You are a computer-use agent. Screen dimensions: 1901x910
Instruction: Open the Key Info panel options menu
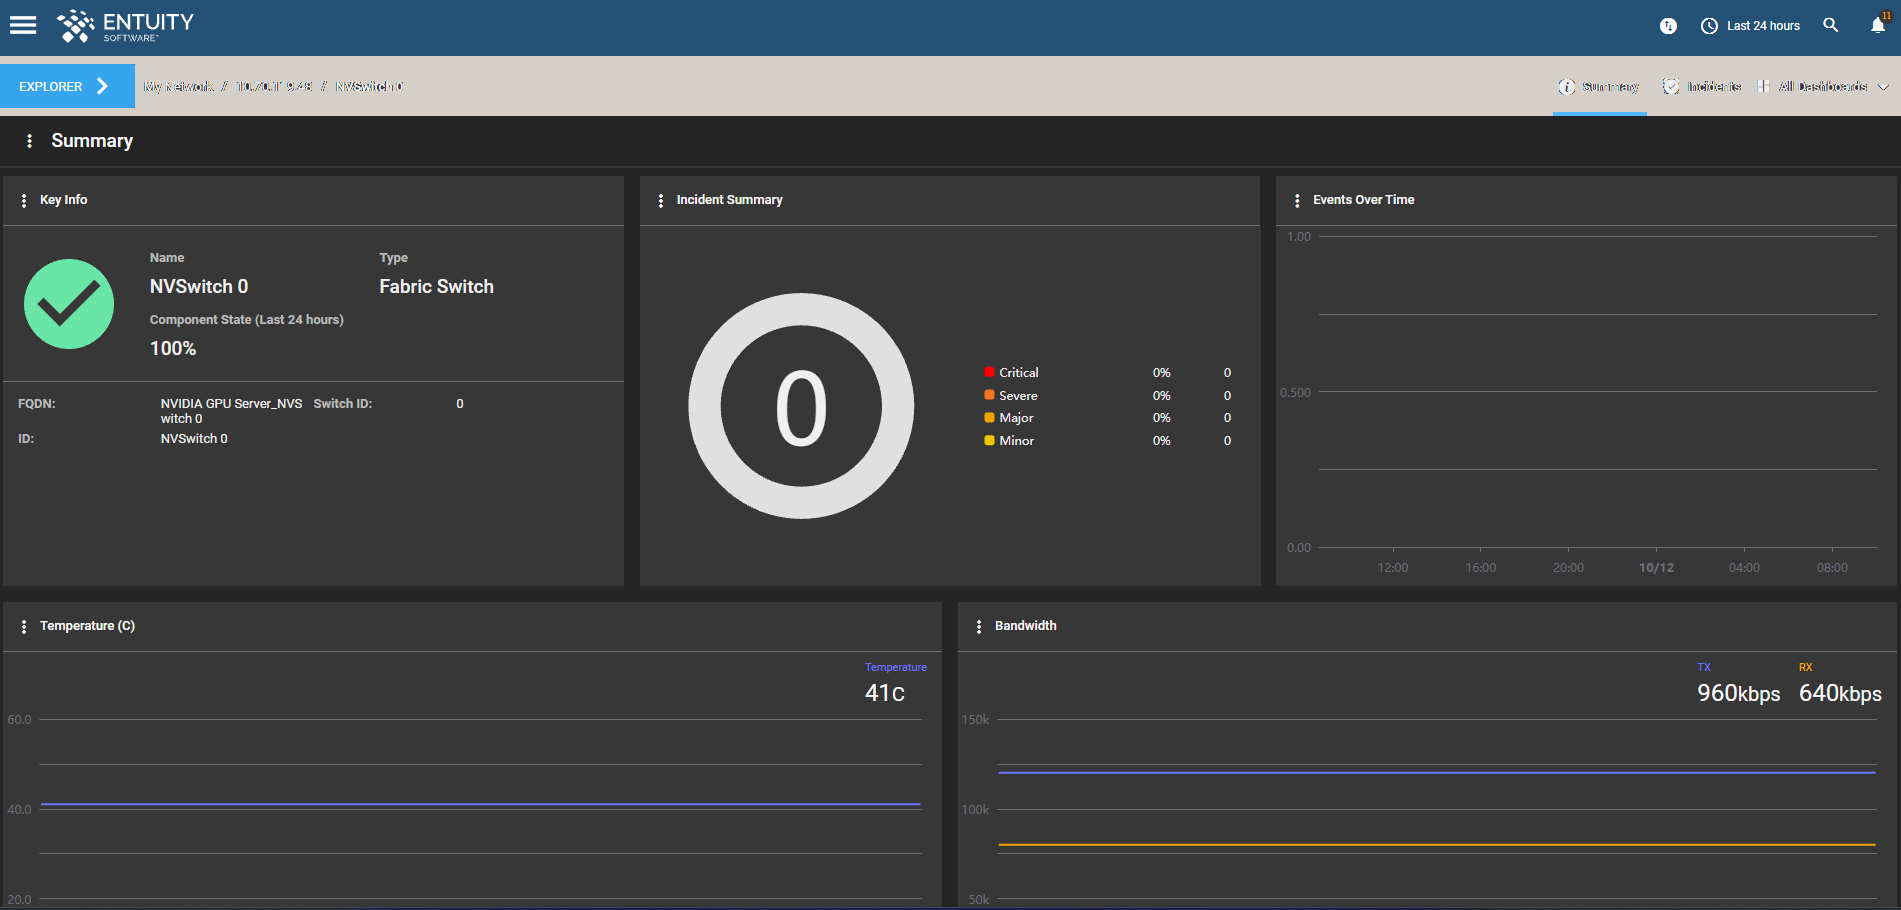click(24, 200)
